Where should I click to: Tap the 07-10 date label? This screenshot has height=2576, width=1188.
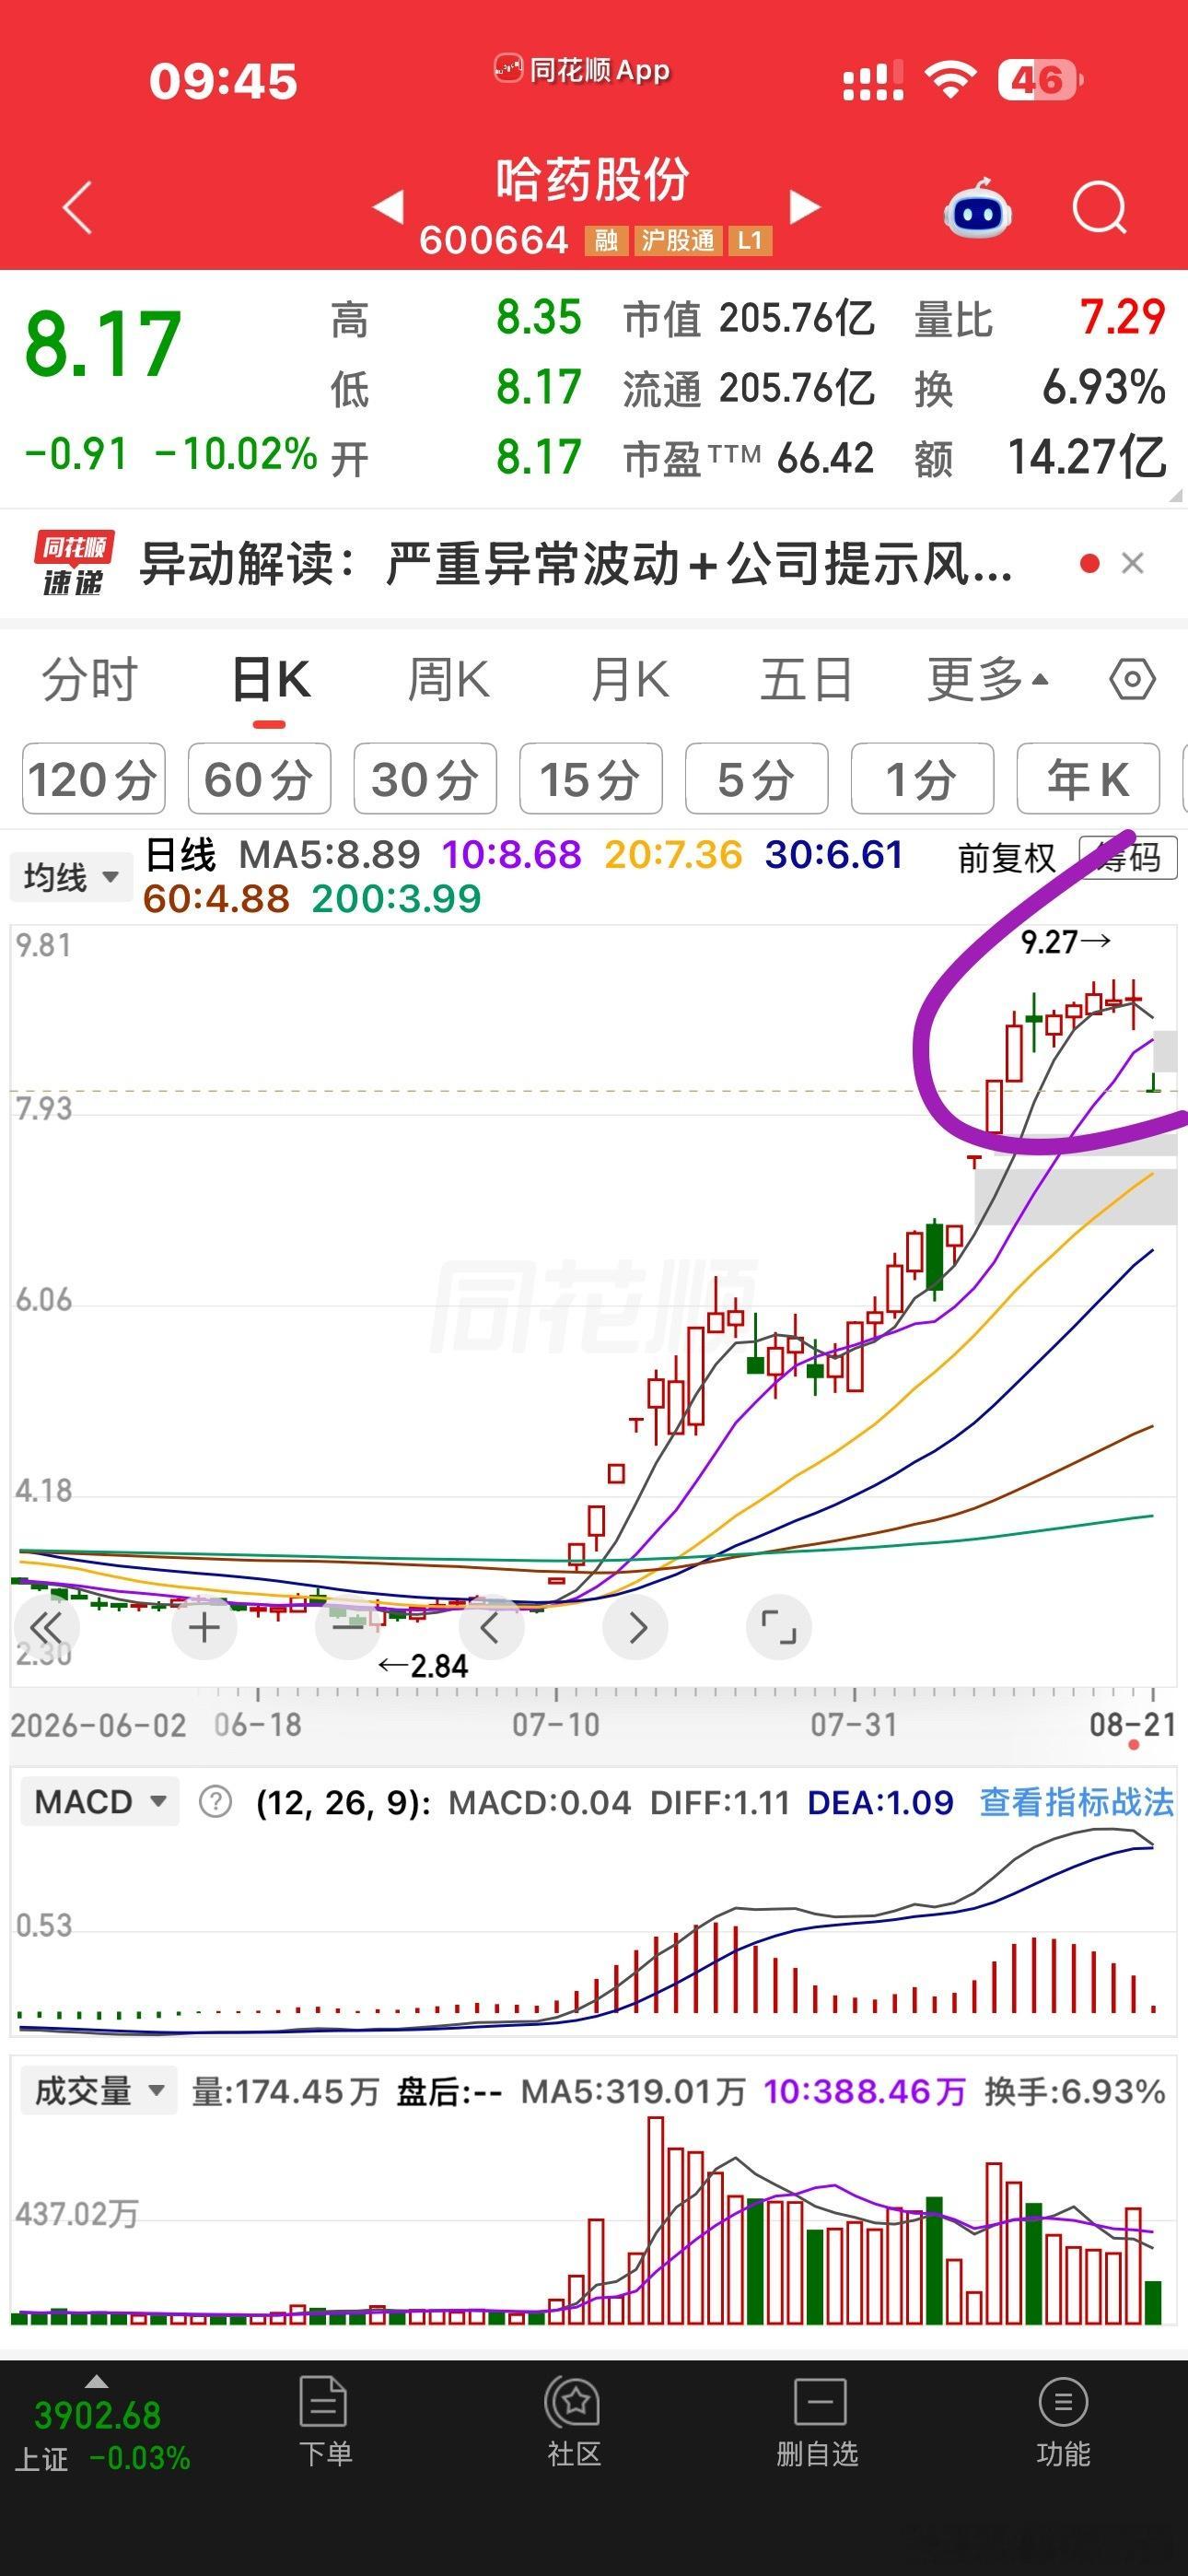556,1724
